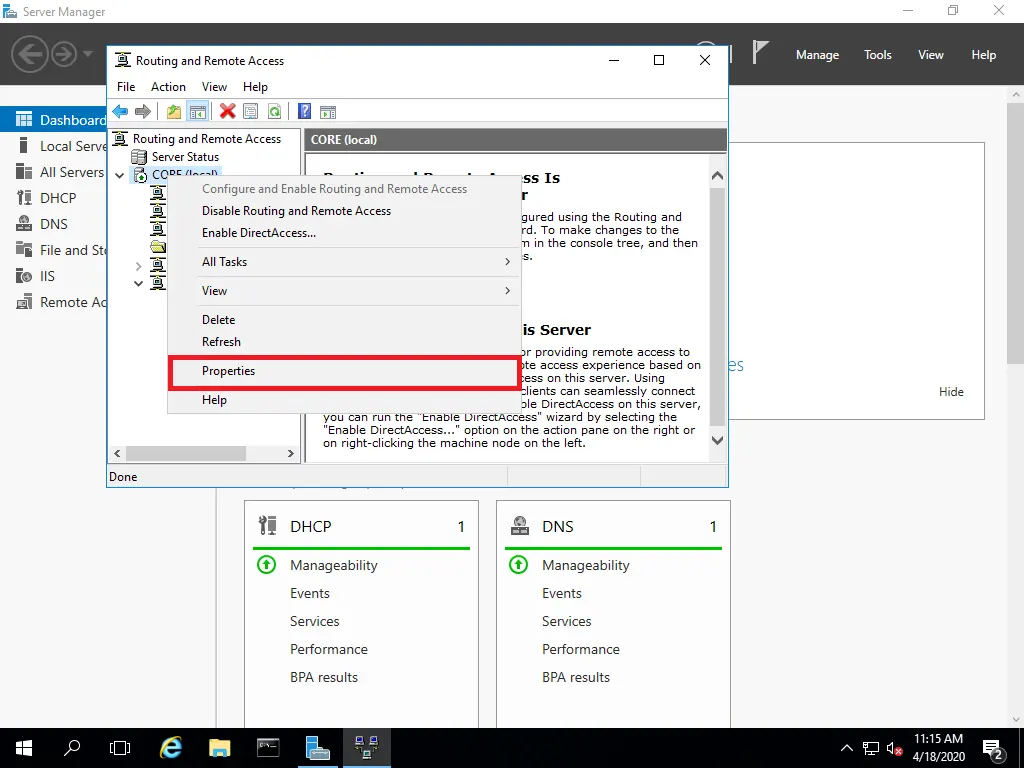Open the Manage menu in Server Manager

[x=817, y=55]
